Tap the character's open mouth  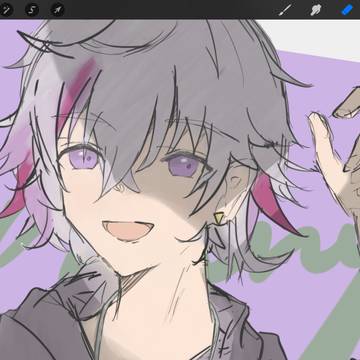pos(128,231)
